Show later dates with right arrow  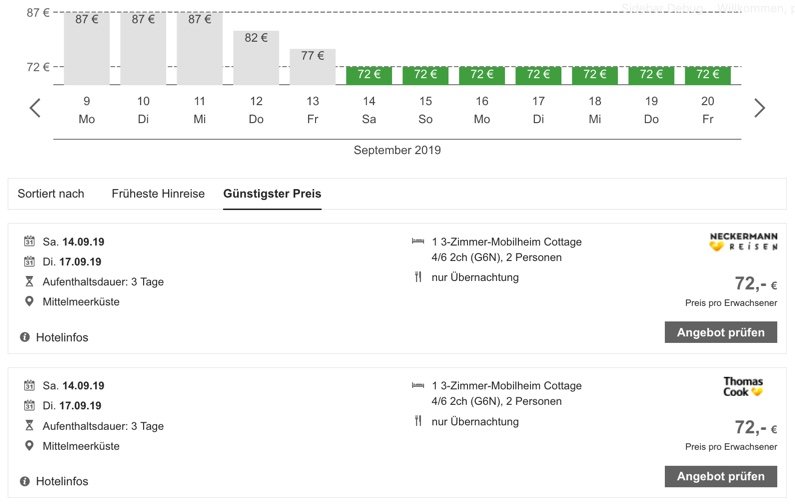tap(759, 108)
